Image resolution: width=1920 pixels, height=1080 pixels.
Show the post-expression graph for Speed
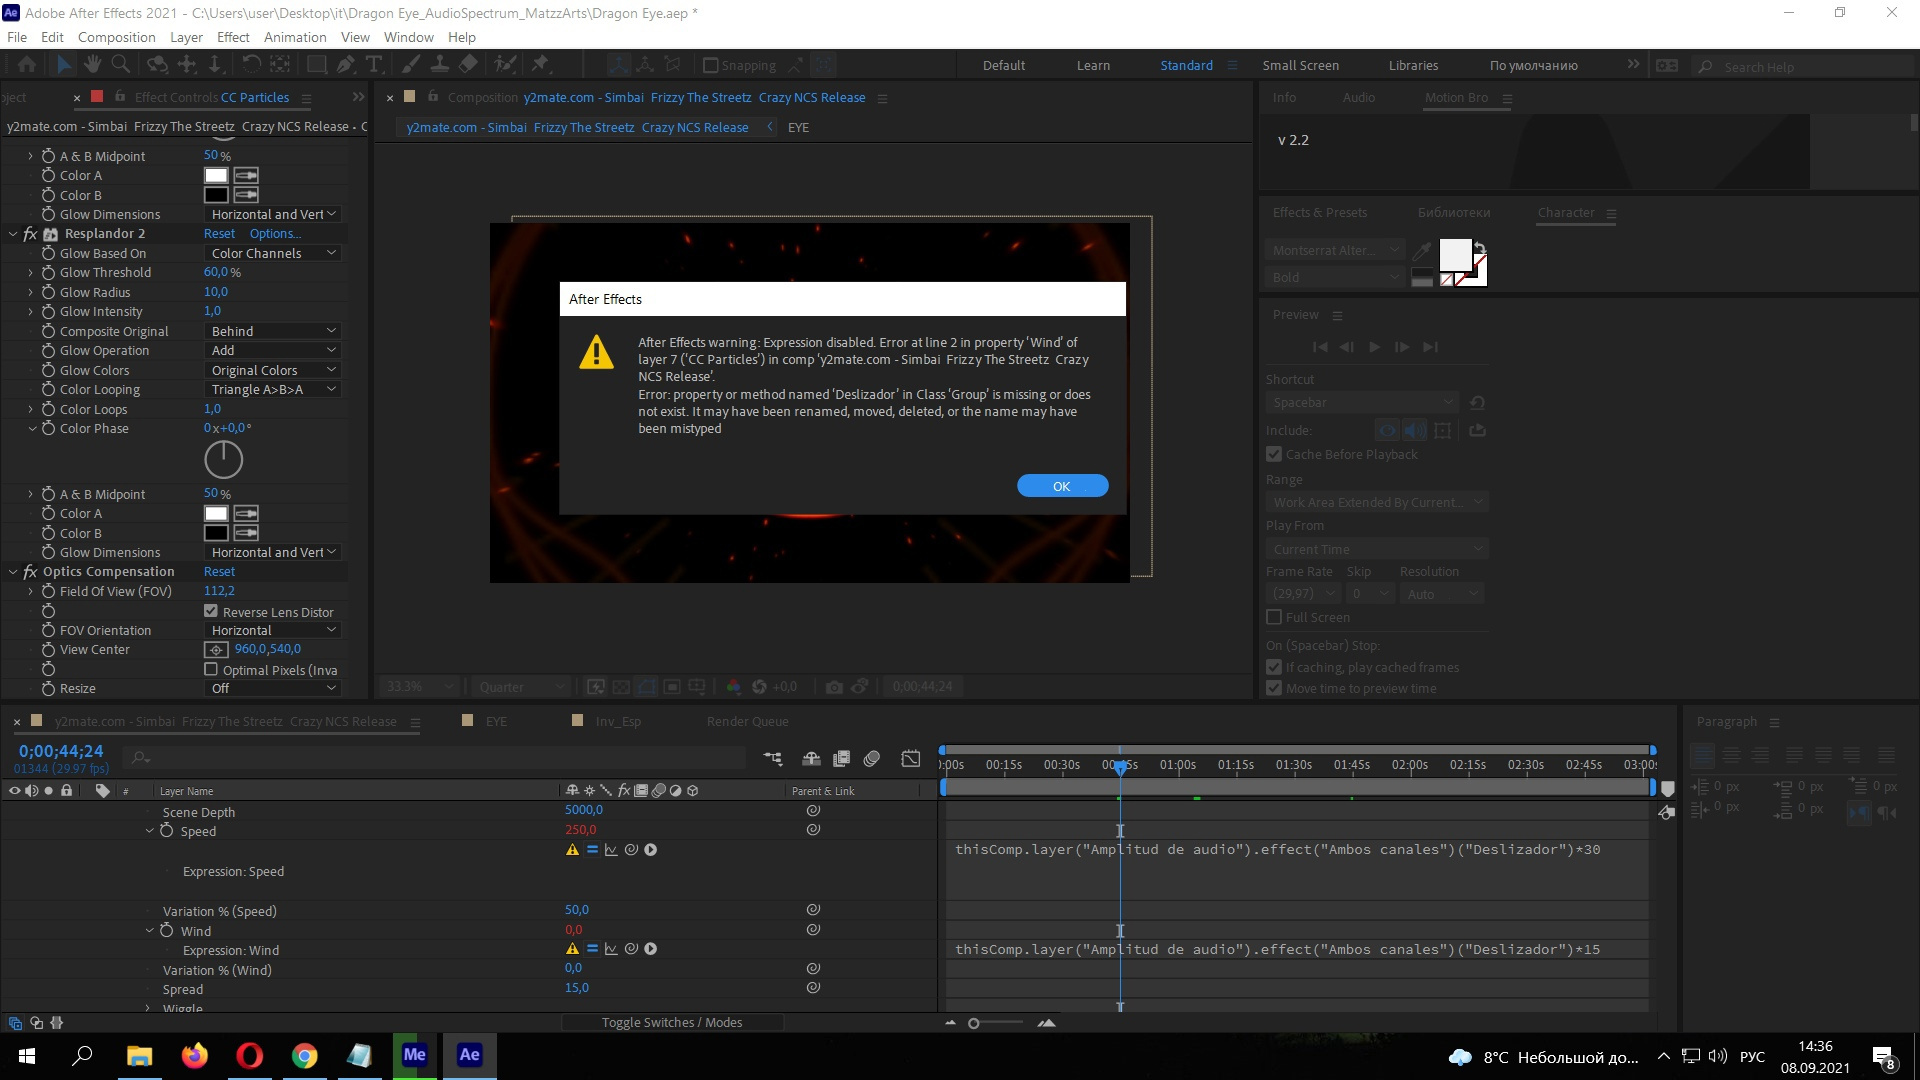pos(611,850)
